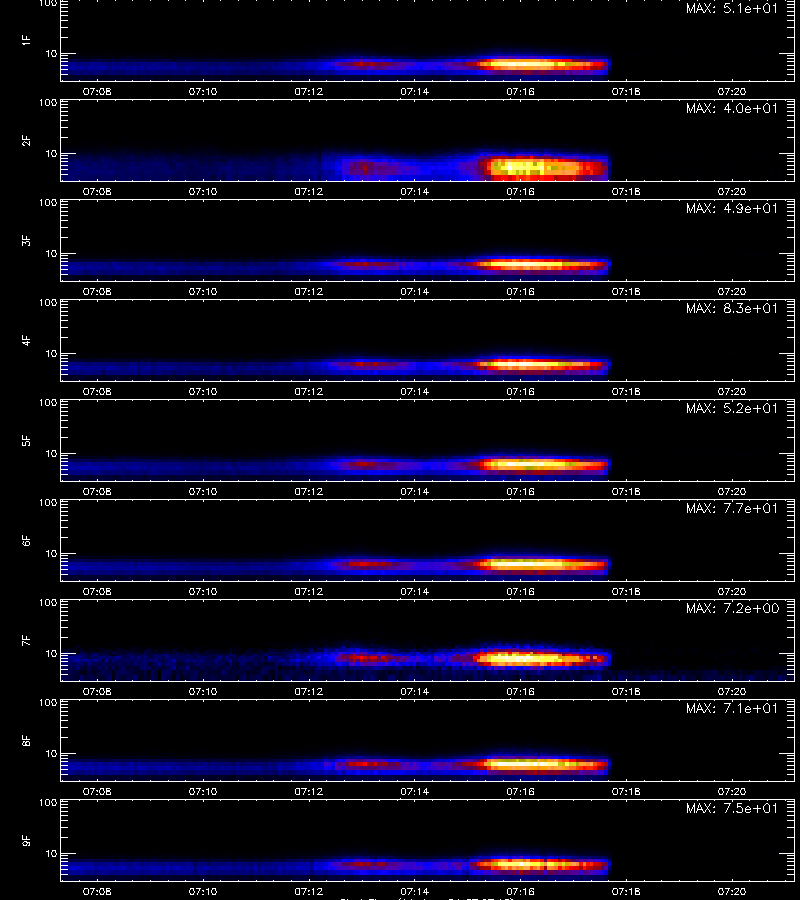Select the MAX: 5.2e+01 text in panel 5F
This screenshot has height=900, width=800.
tap(732, 408)
